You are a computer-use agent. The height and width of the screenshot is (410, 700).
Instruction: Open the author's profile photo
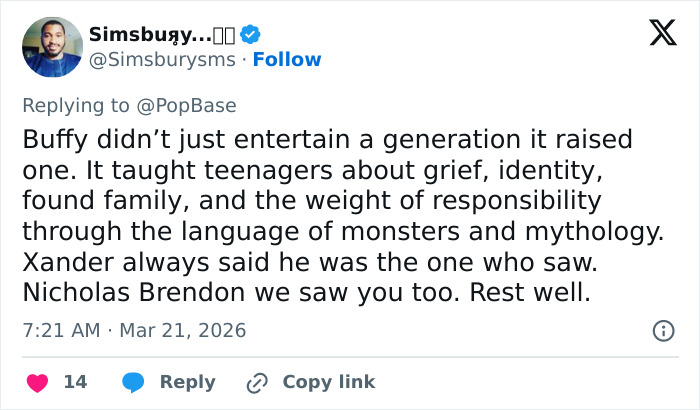click(x=51, y=47)
